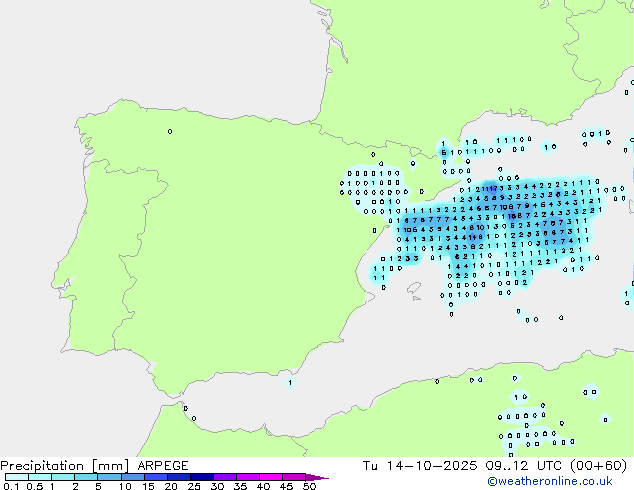Click the 15 to 20 mm legend swatch

tap(155, 477)
